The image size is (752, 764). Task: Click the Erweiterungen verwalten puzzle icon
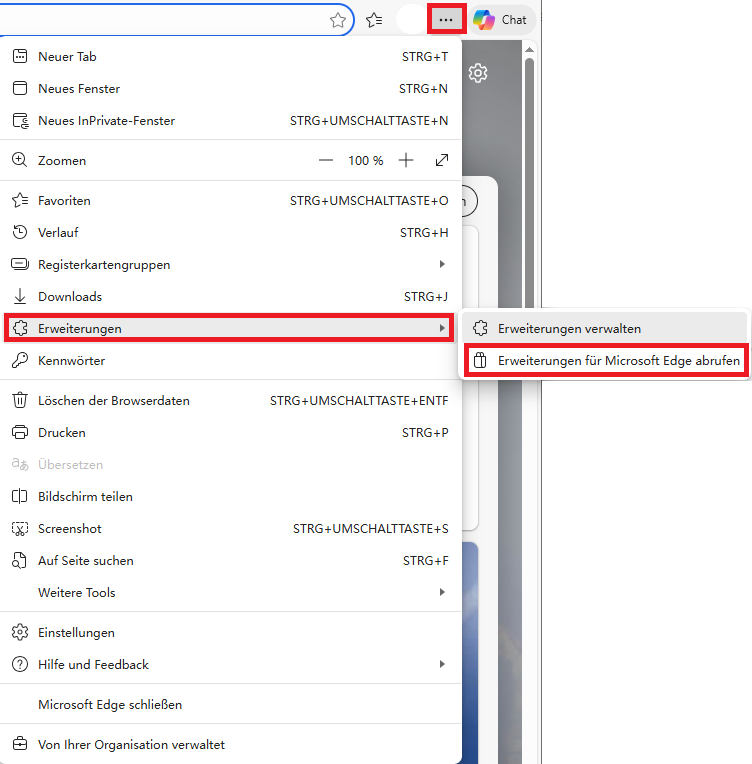480,328
